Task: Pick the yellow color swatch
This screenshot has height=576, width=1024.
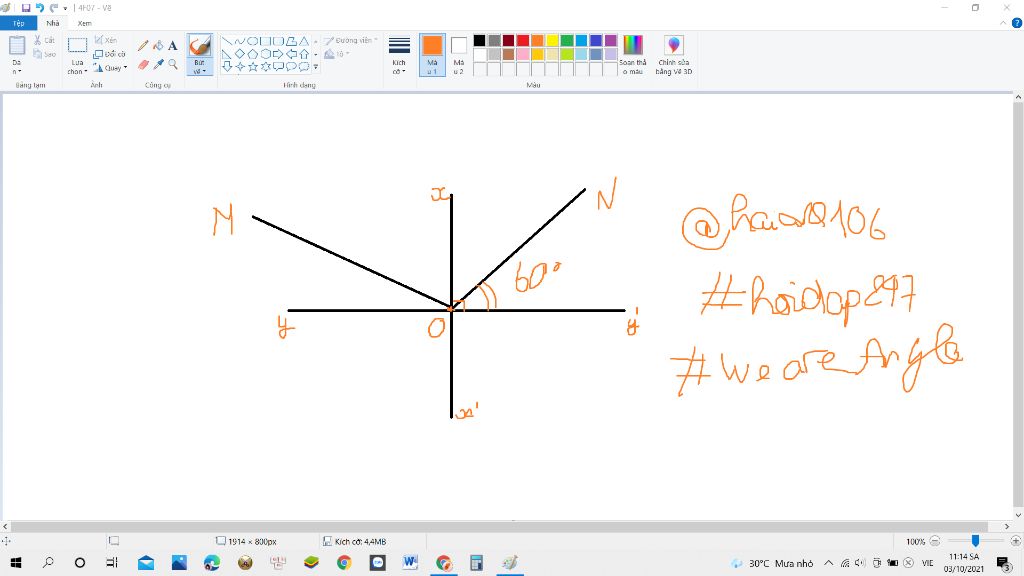Action: pos(552,40)
